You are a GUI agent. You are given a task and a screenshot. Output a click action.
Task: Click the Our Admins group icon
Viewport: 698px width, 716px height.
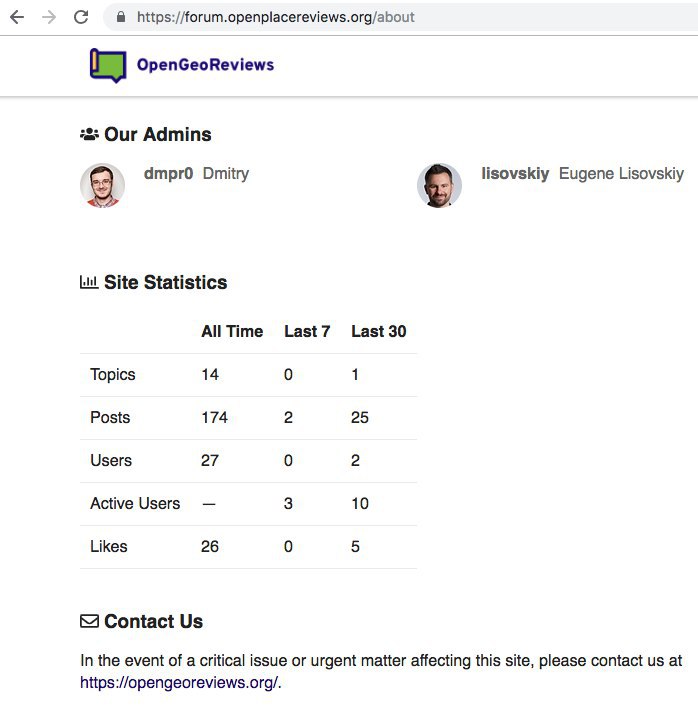coord(89,134)
